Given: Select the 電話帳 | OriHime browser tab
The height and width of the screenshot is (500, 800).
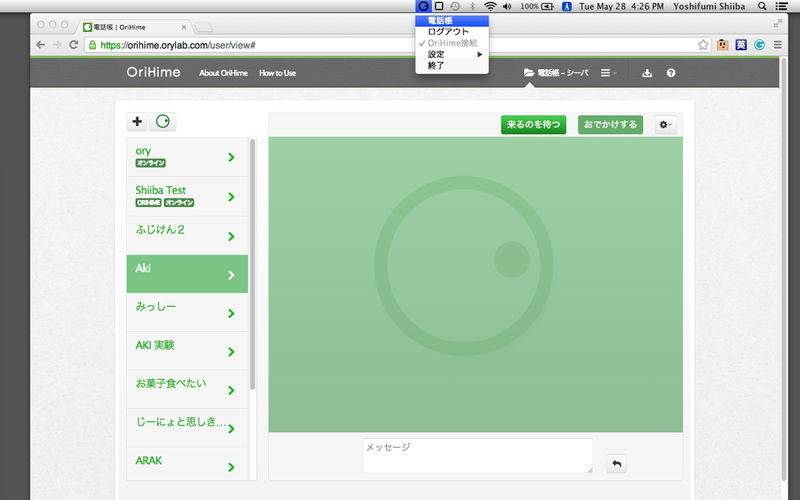Looking at the screenshot, I should (x=133, y=27).
